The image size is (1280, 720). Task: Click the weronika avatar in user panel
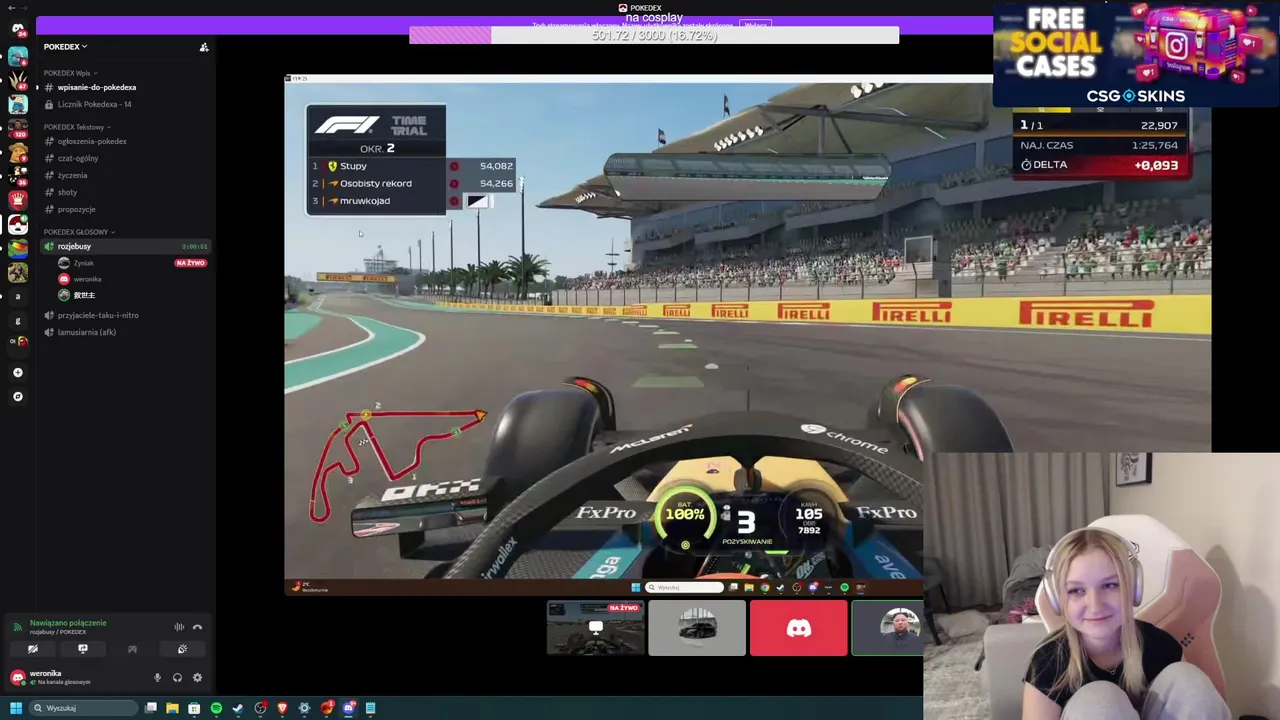(17, 678)
